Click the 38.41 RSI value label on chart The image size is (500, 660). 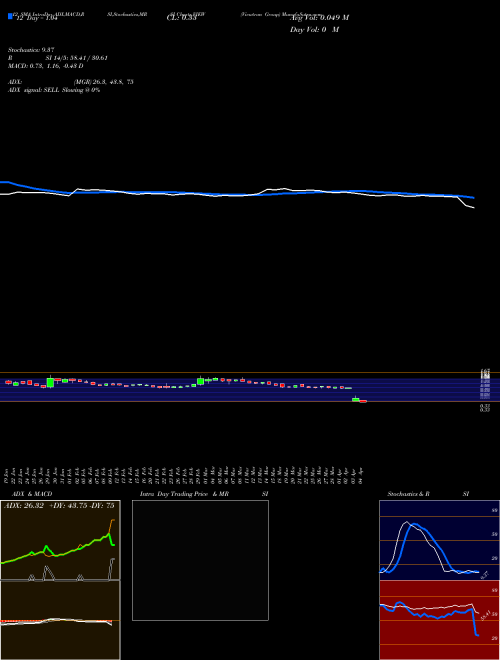pos(485,615)
